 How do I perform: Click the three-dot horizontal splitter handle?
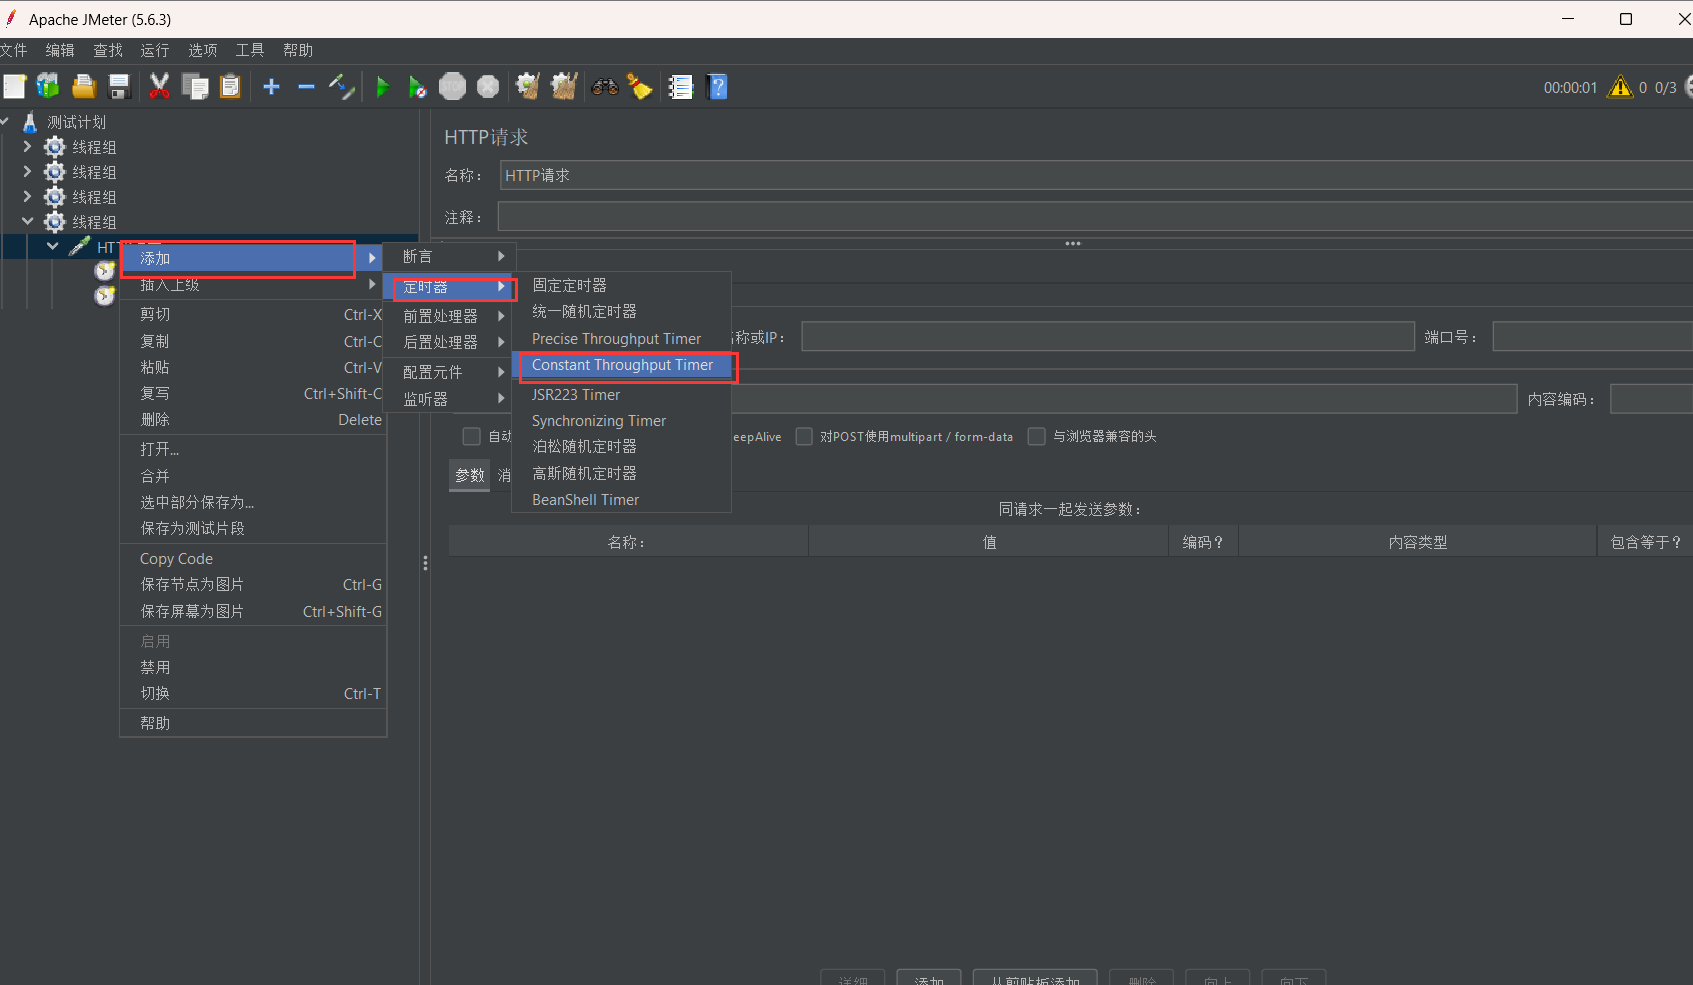click(x=1073, y=243)
